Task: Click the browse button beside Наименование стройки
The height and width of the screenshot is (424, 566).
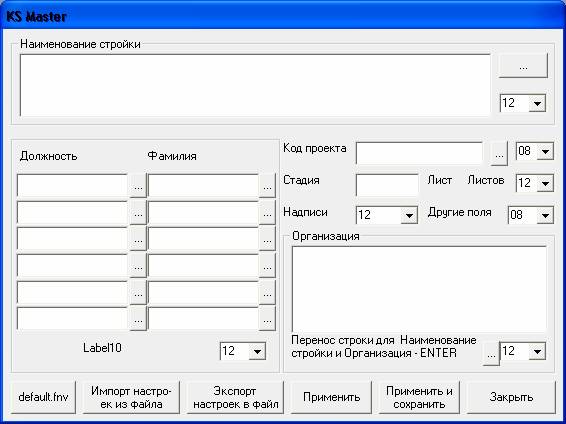Action: 523,66
